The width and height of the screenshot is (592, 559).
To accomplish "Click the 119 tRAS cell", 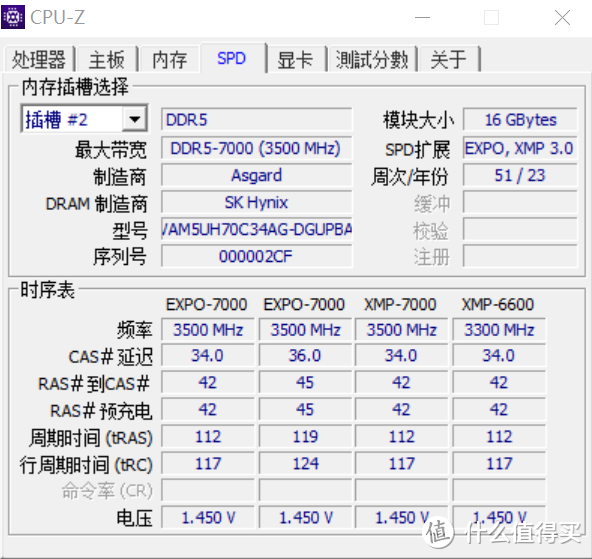I will click(x=305, y=437).
